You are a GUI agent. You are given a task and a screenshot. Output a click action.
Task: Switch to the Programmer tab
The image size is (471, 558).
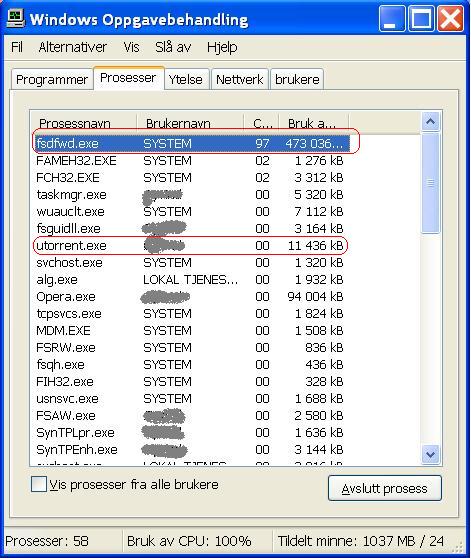click(52, 79)
